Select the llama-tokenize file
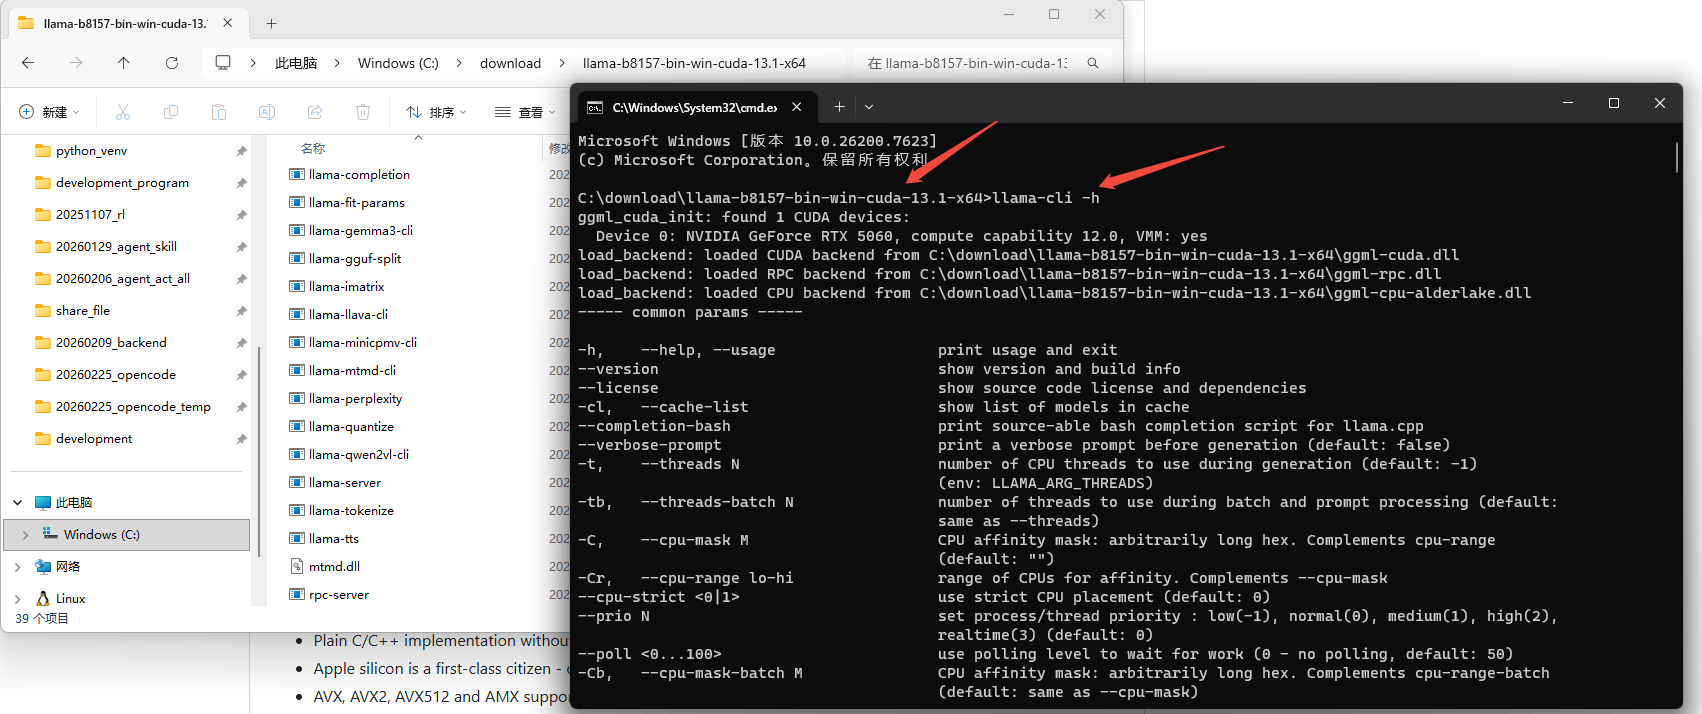The image size is (1702, 714). [351, 510]
